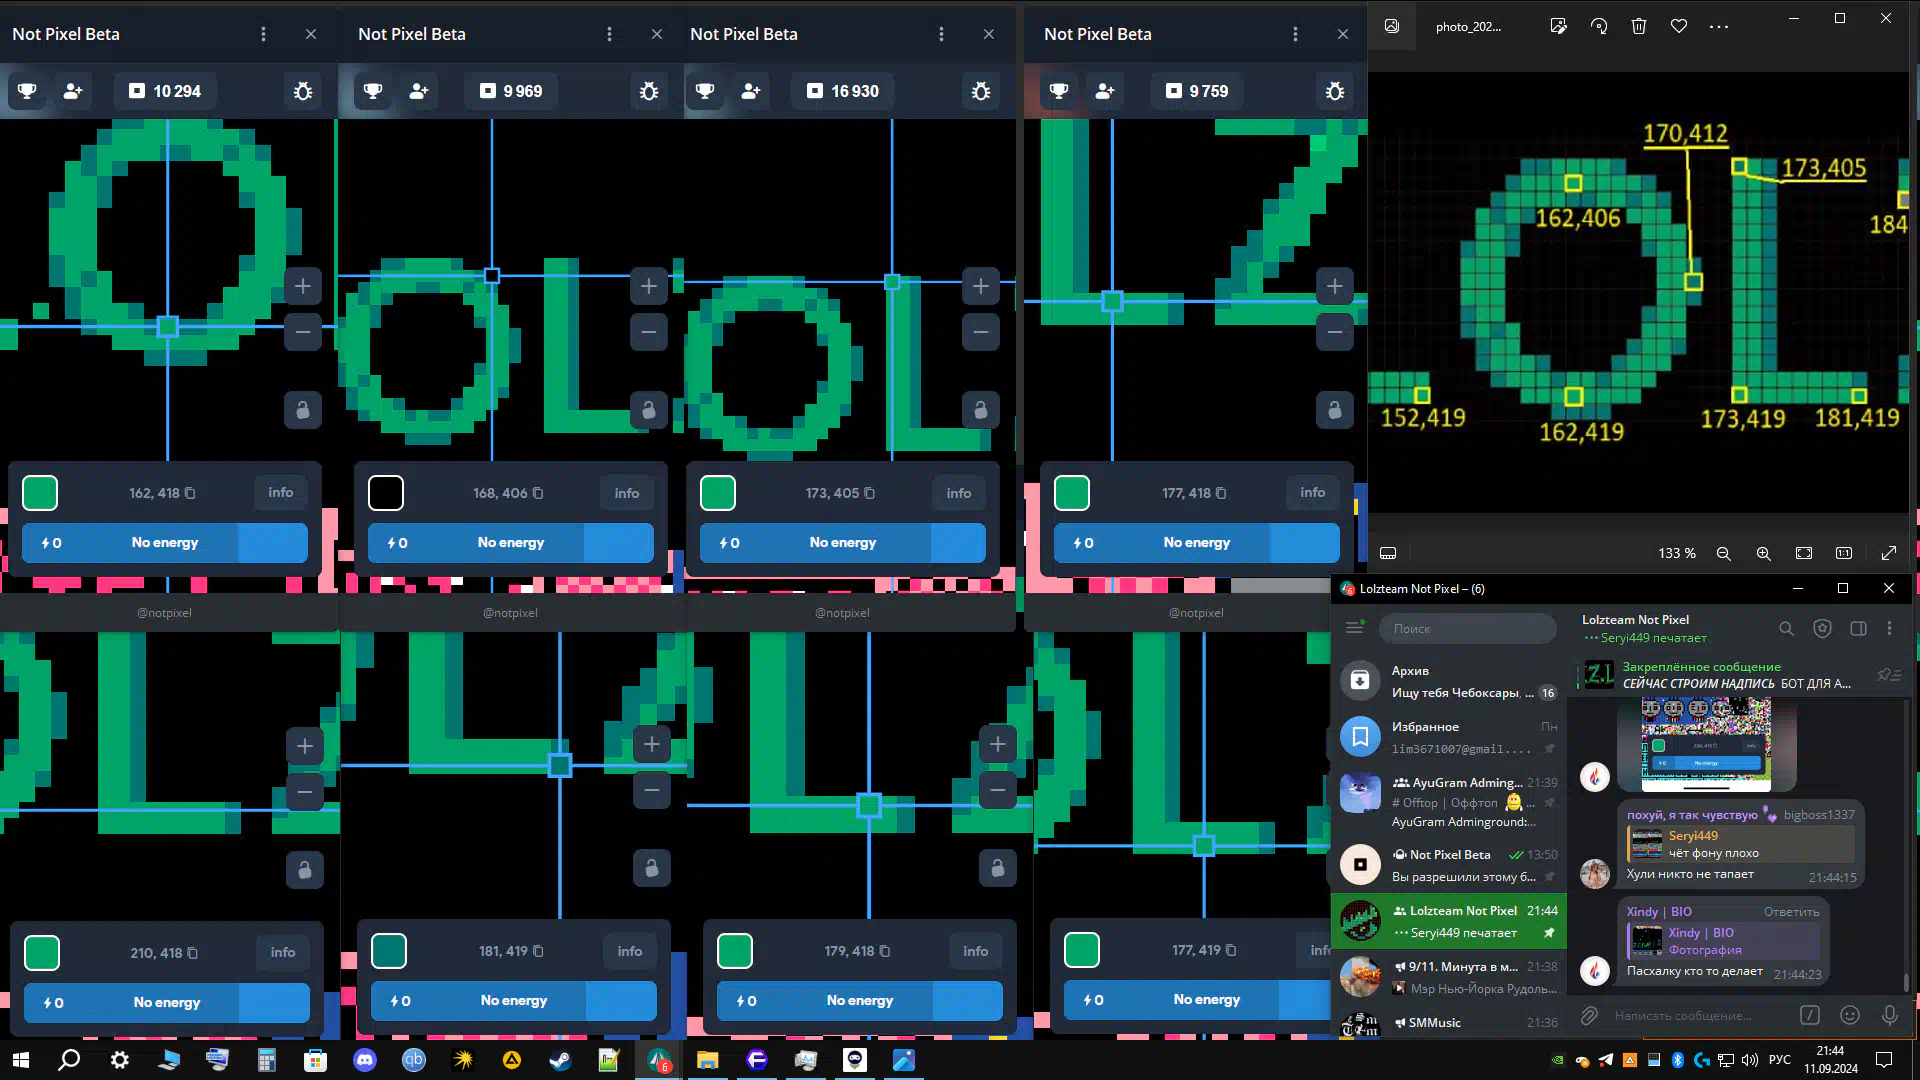Zoom out using photo viewer magnifier
The image size is (1920, 1080).
click(1724, 553)
